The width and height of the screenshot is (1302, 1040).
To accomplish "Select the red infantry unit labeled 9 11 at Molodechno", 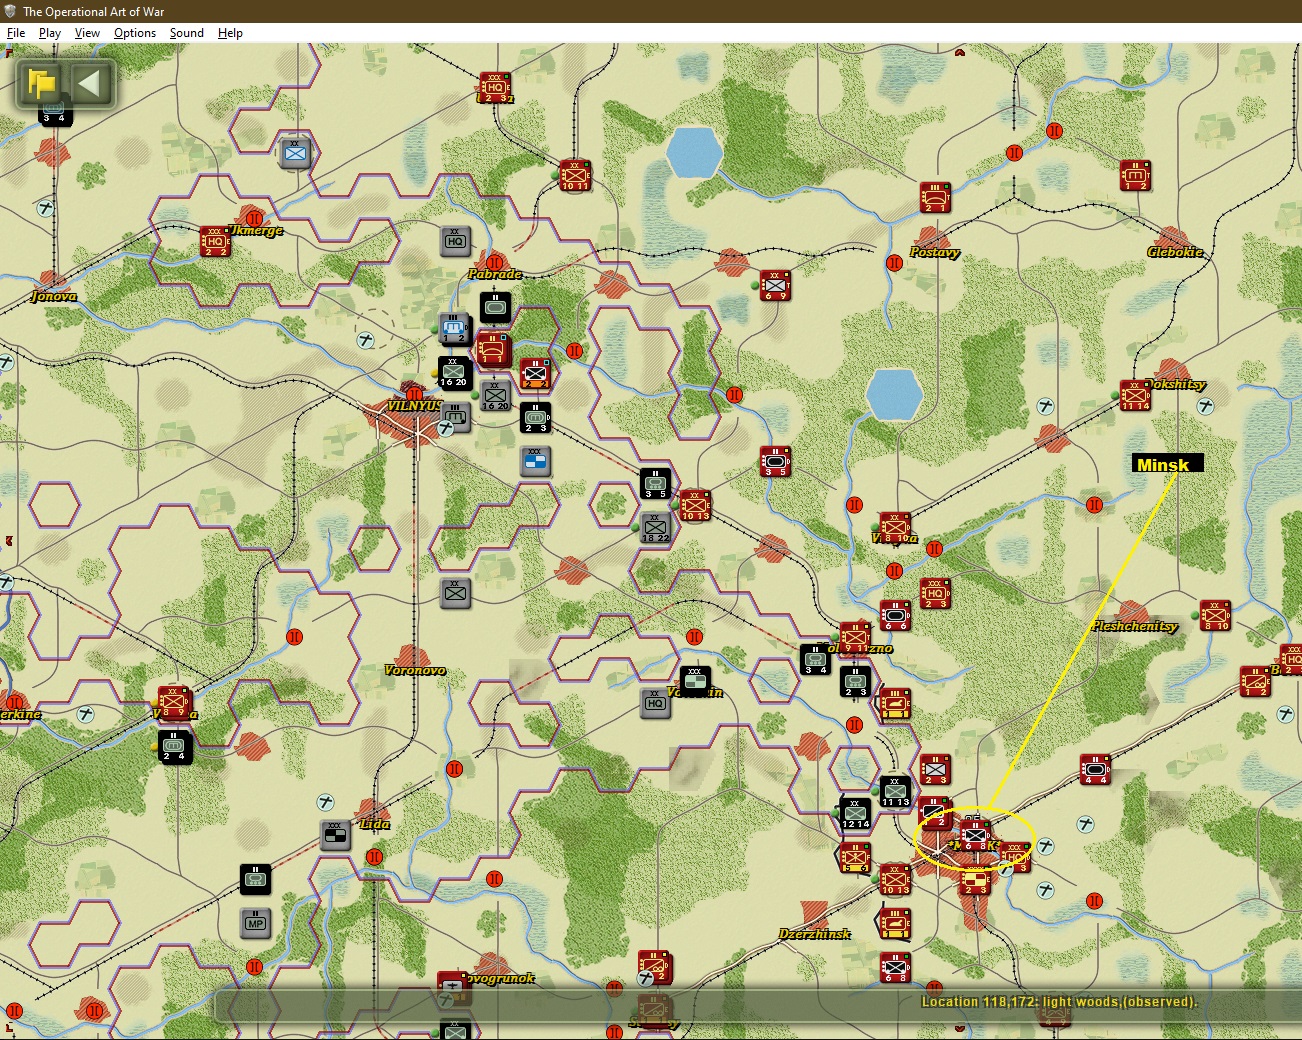I will [x=855, y=637].
